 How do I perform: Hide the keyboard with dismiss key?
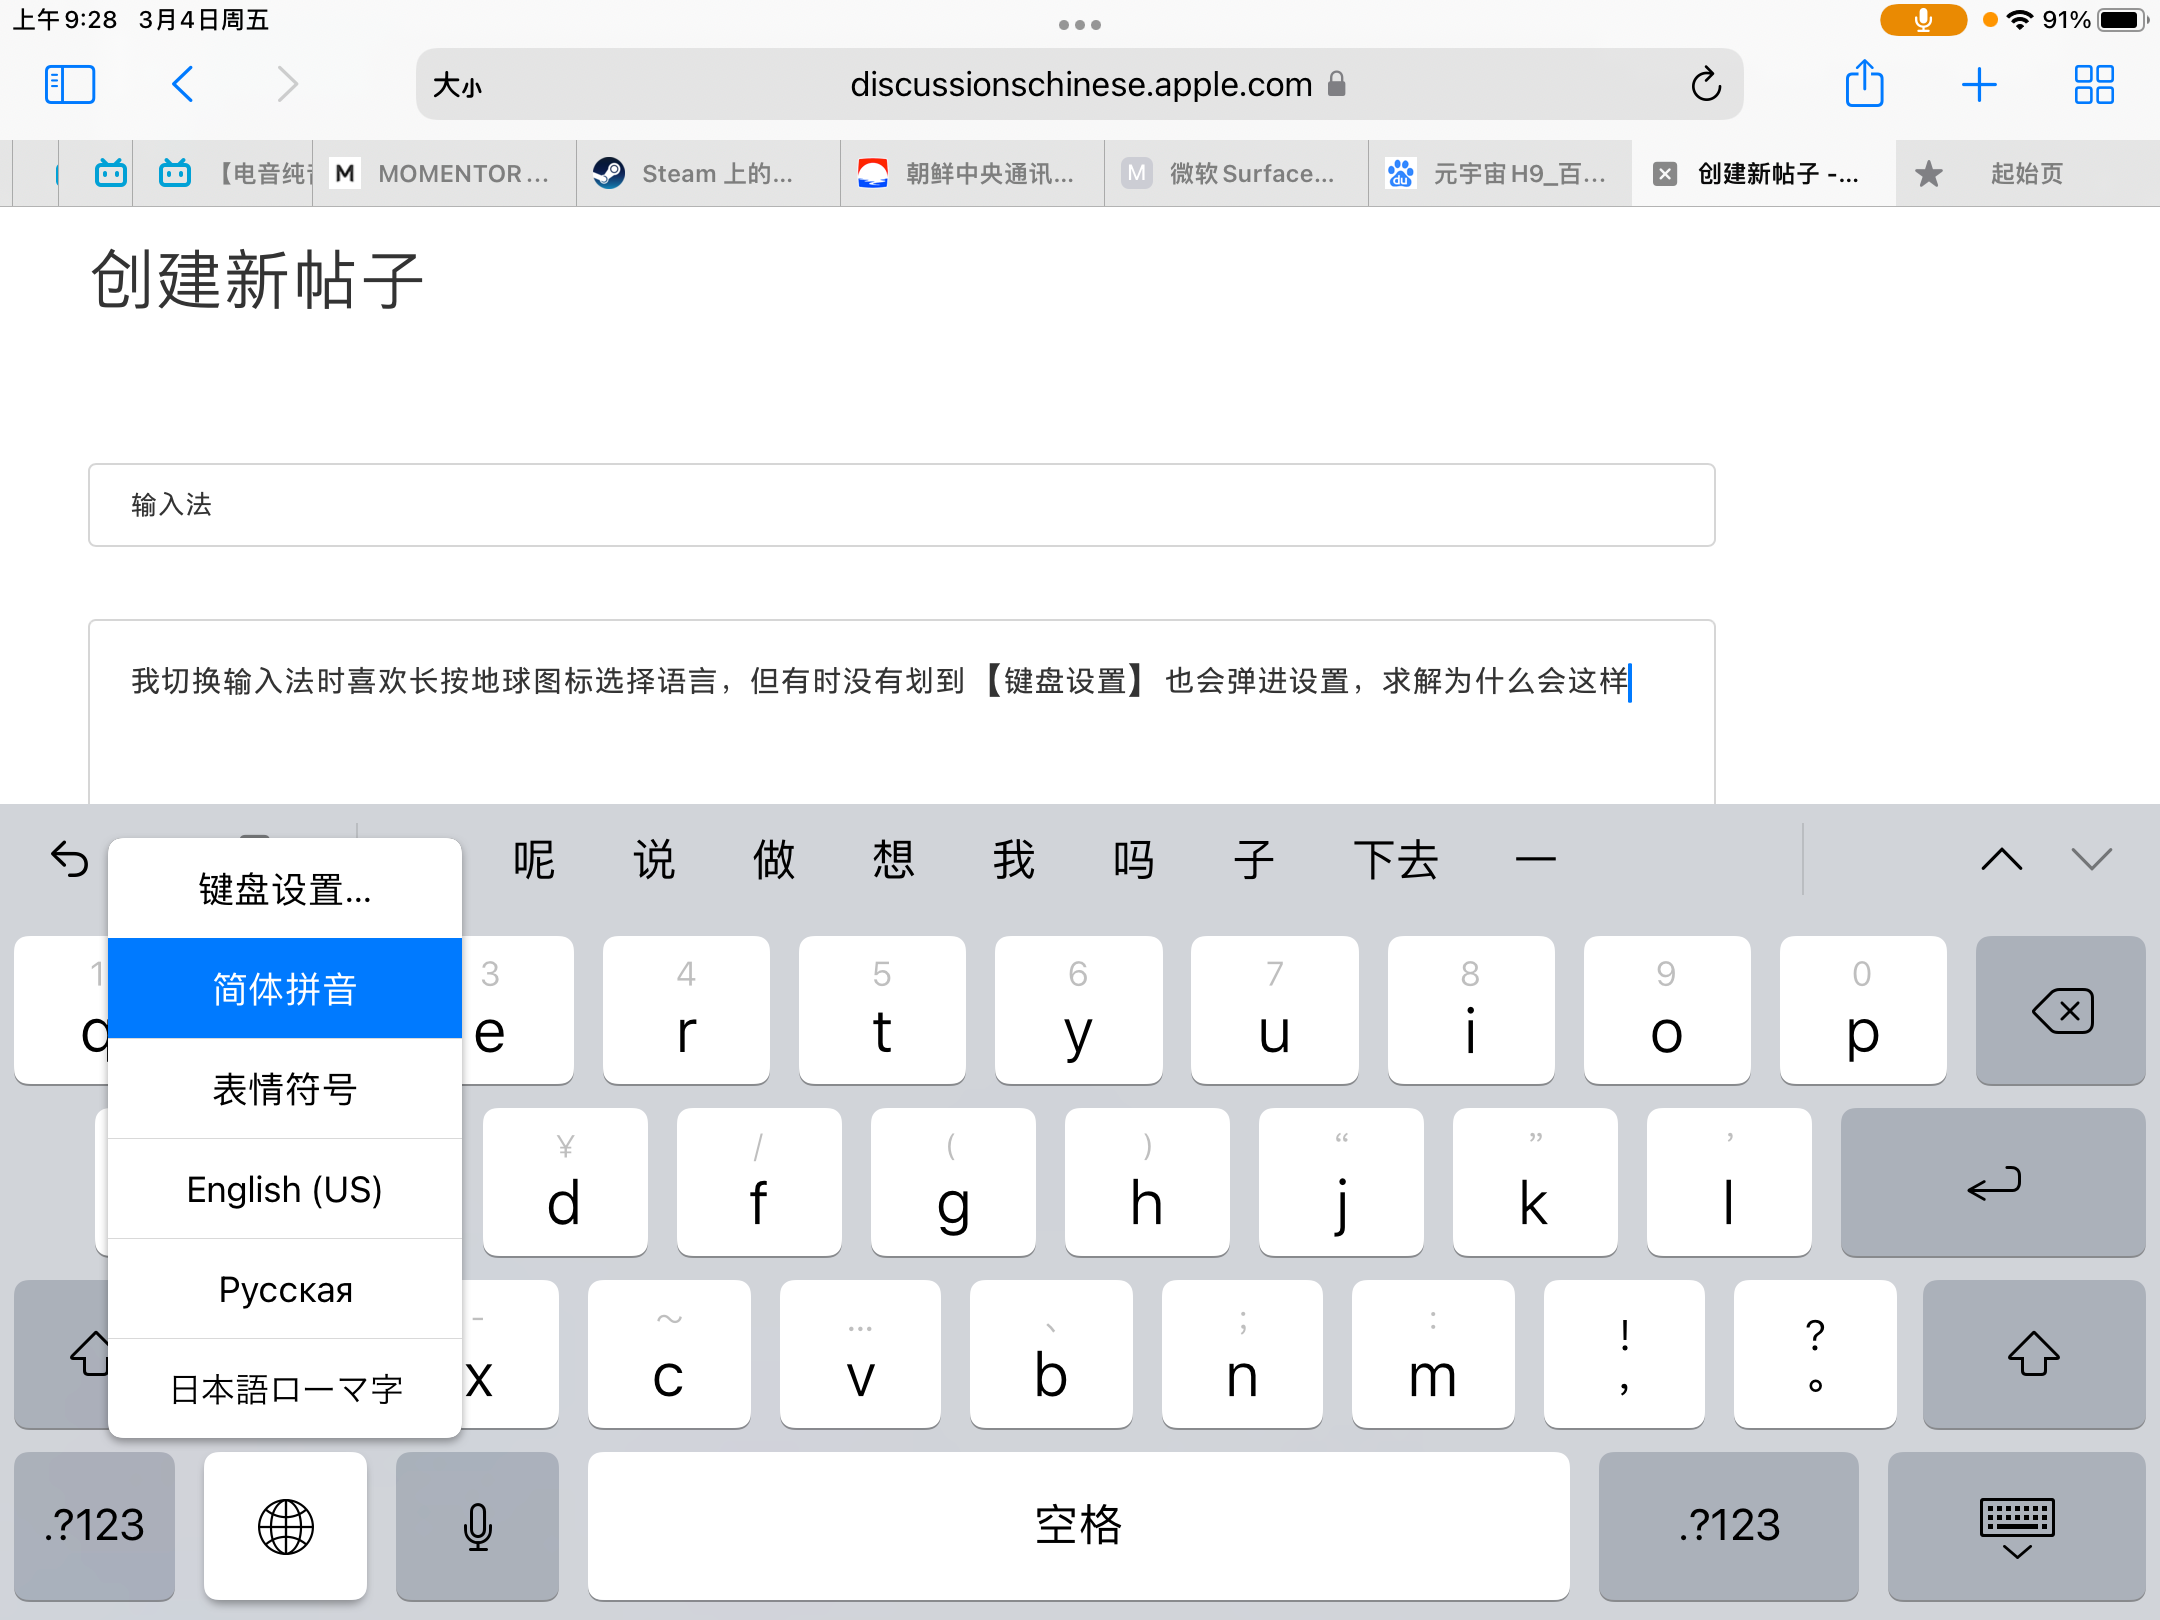(2017, 1526)
